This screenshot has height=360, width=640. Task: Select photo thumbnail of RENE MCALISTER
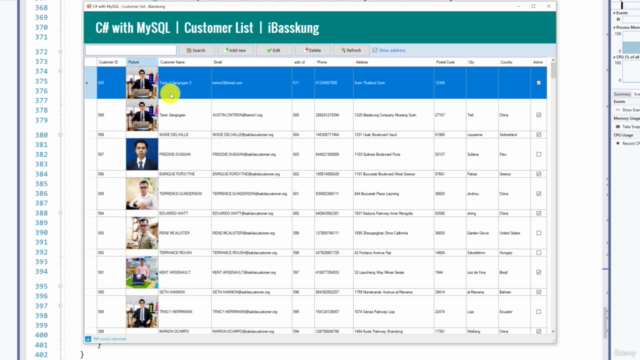click(x=142, y=233)
